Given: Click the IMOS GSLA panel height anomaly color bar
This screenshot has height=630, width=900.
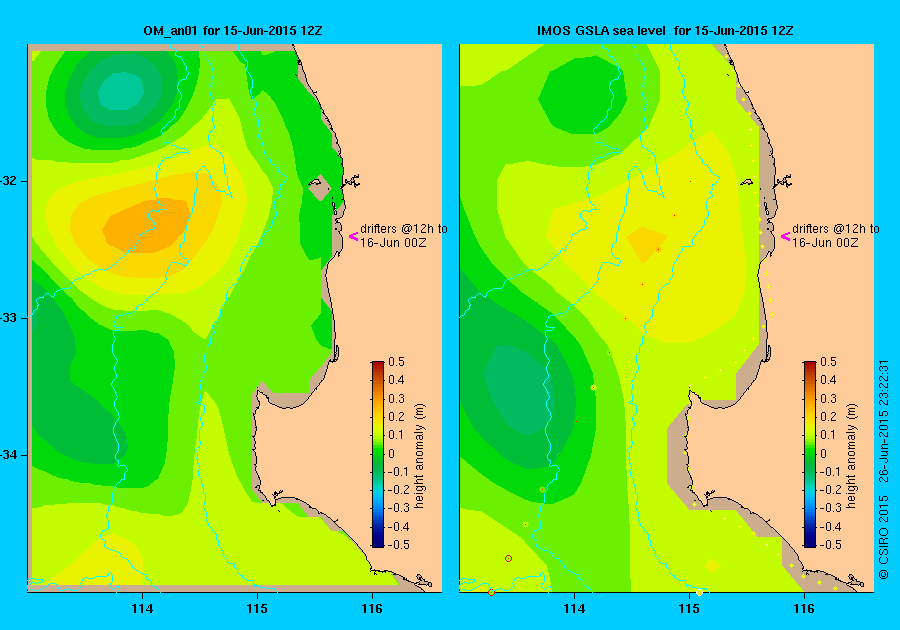Looking at the screenshot, I should click(x=809, y=454).
